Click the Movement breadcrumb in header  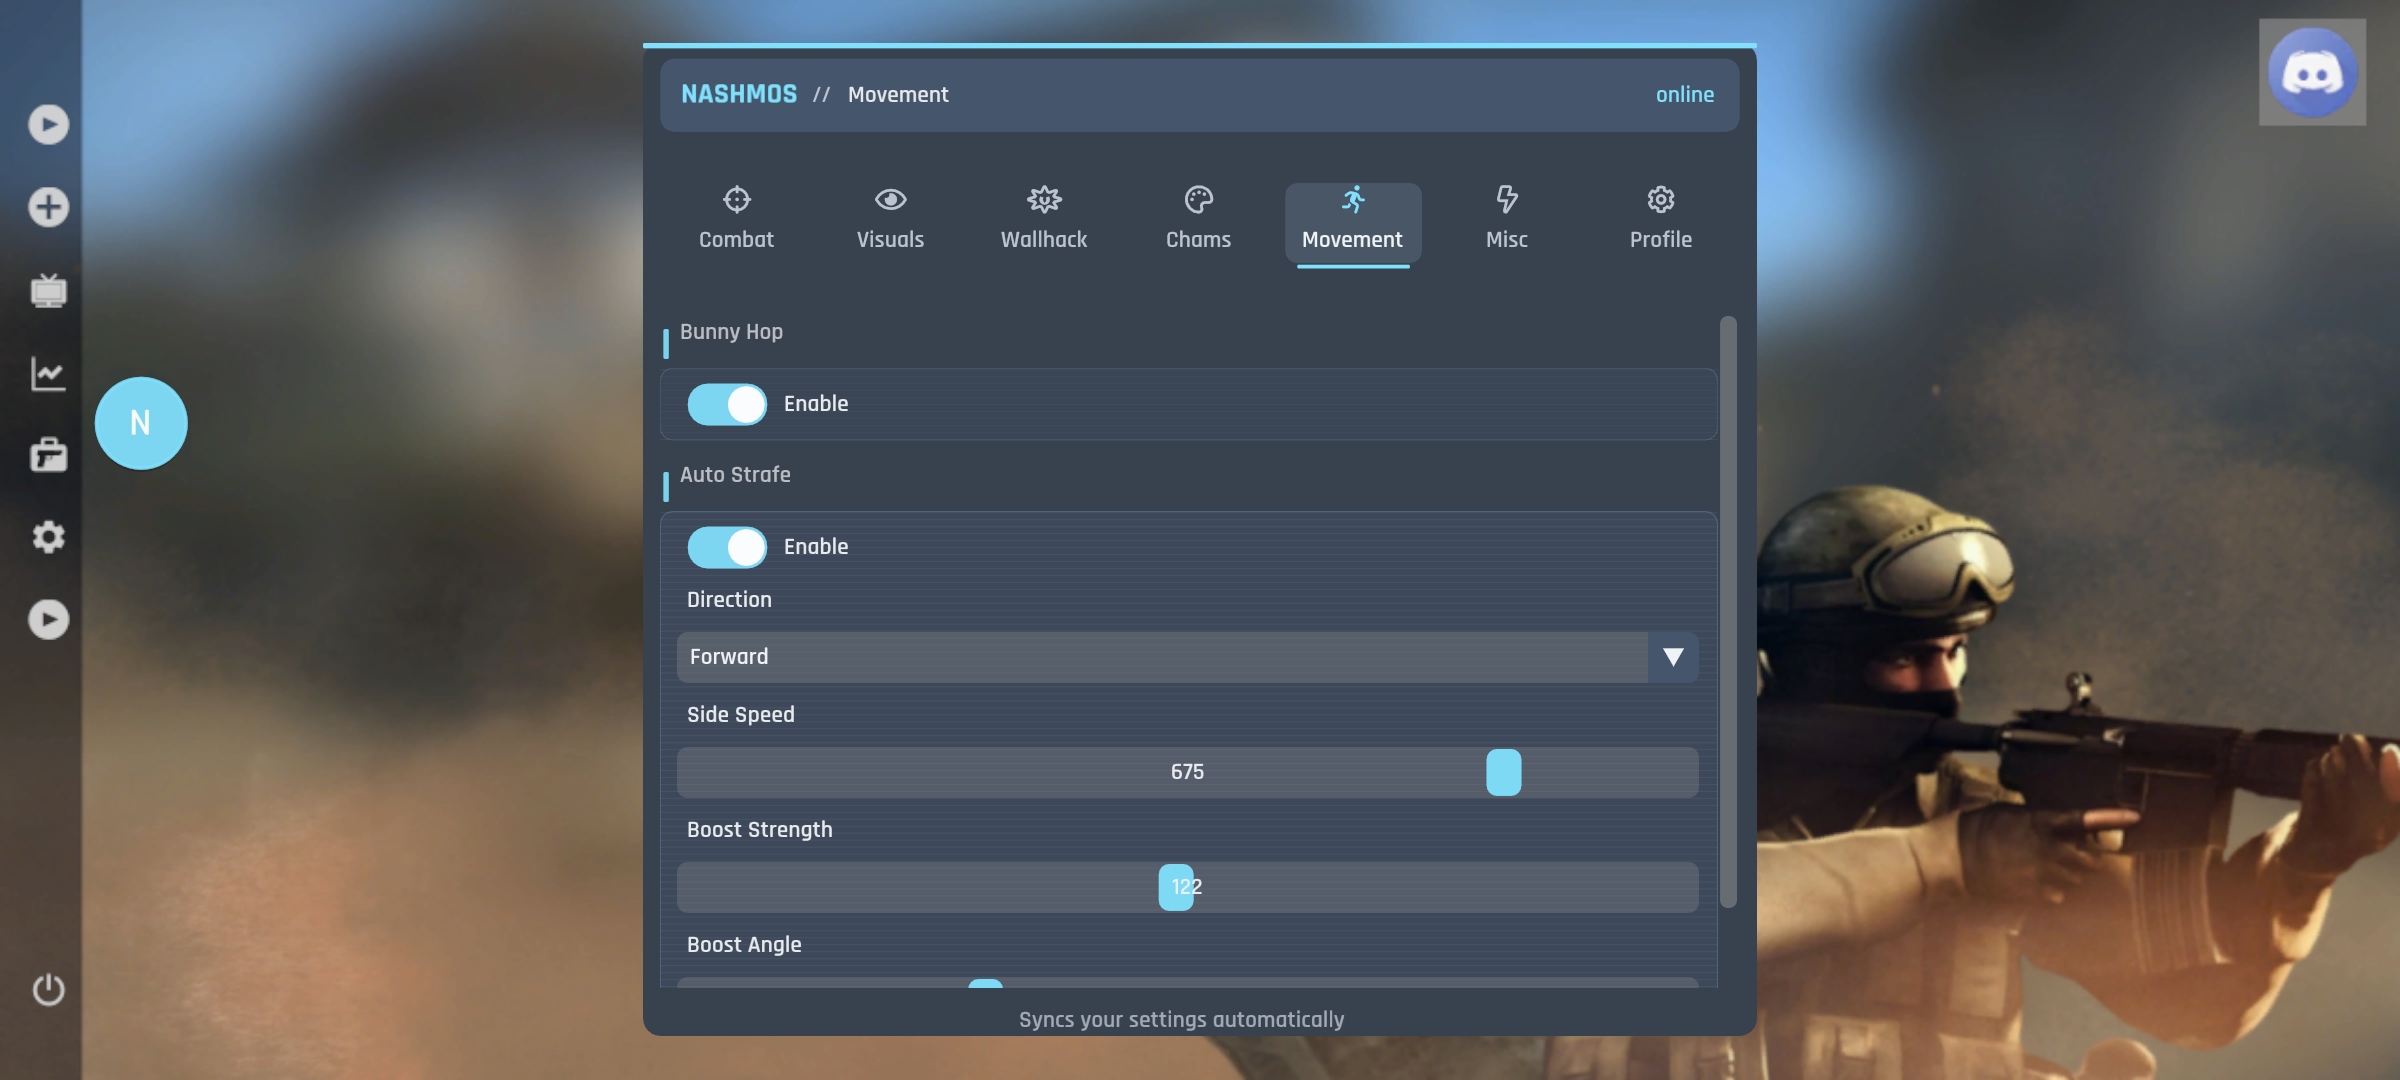point(898,94)
